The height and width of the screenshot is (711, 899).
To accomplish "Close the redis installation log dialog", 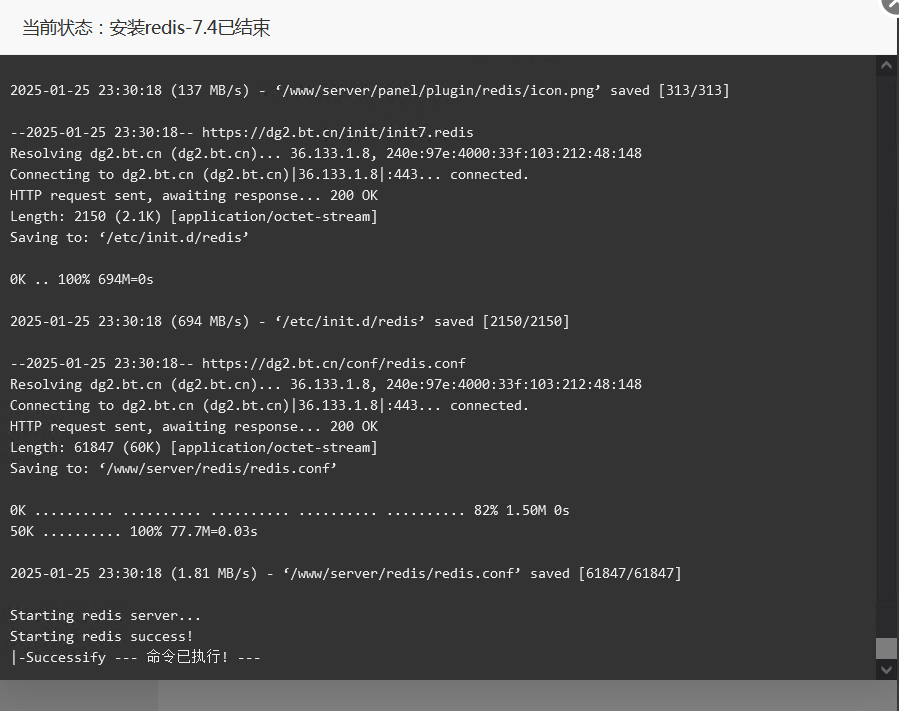I will point(892,5).
